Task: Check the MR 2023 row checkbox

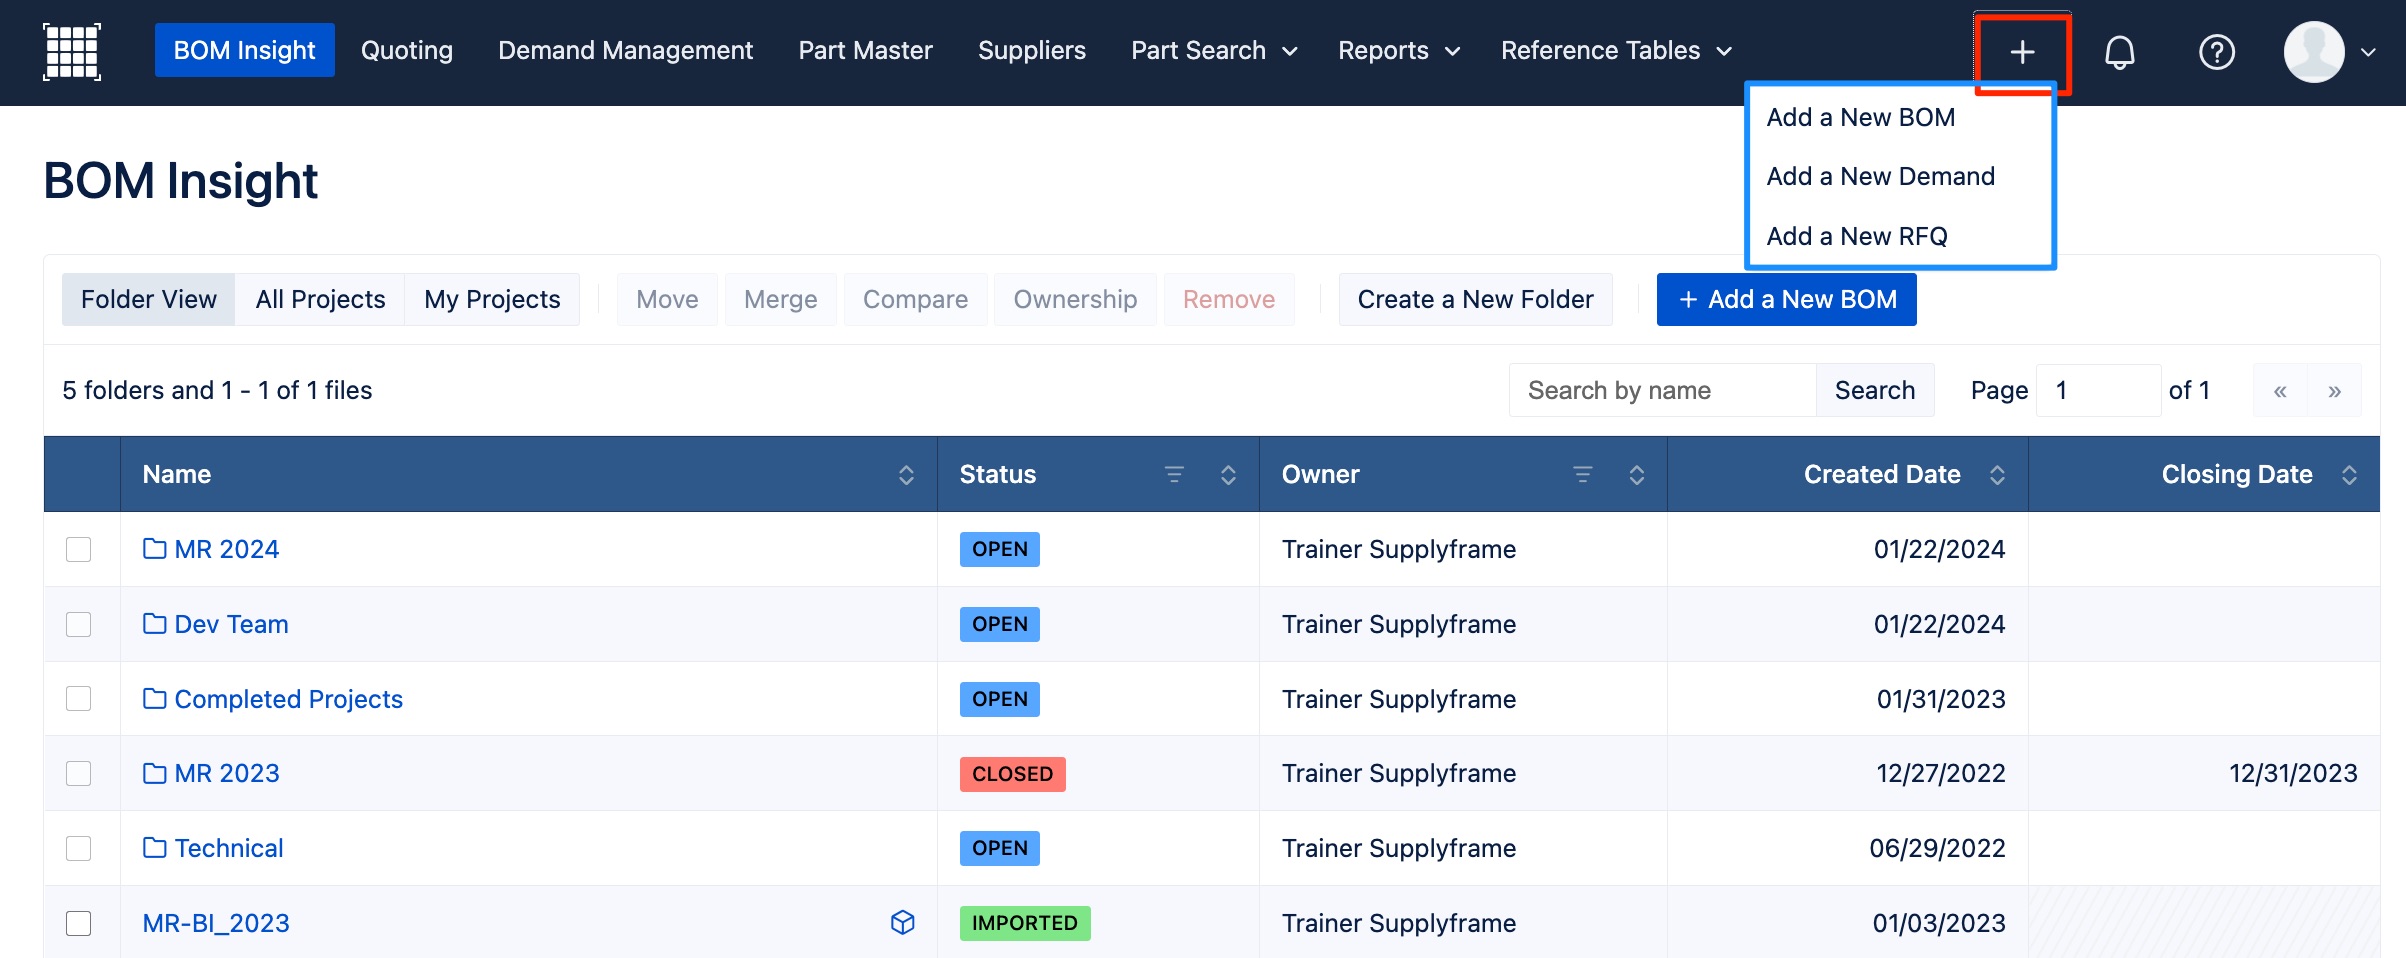Action: [78, 773]
